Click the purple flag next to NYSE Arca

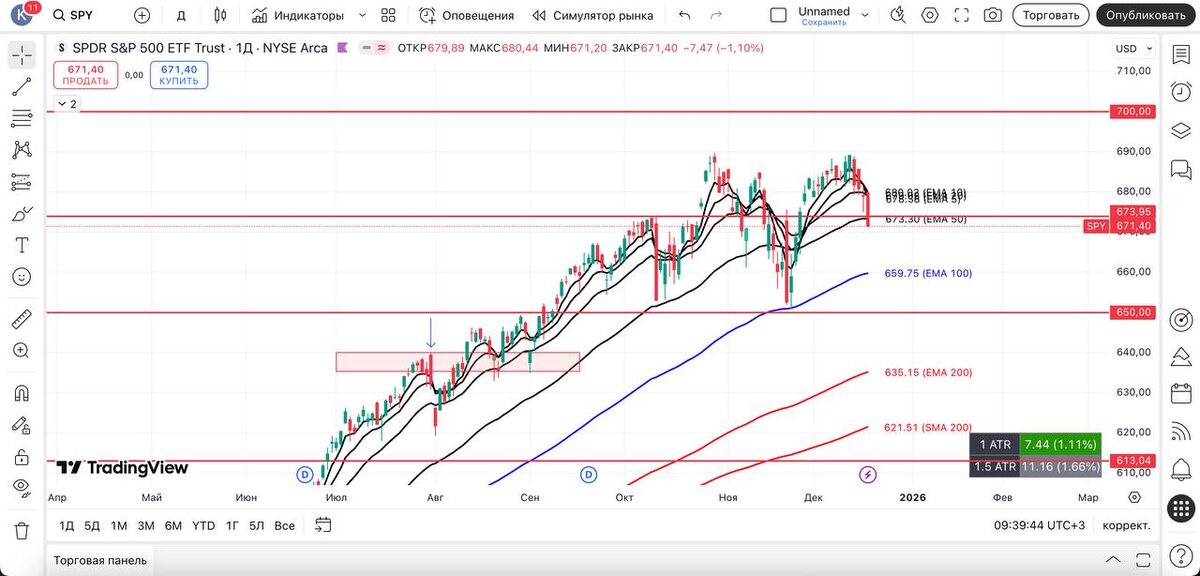[x=343, y=48]
